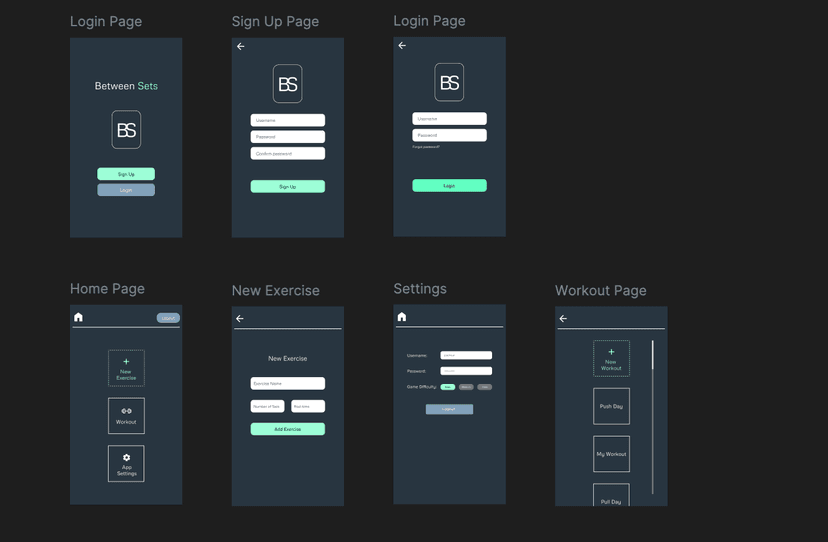Select the Settings frame title

click(x=420, y=289)
